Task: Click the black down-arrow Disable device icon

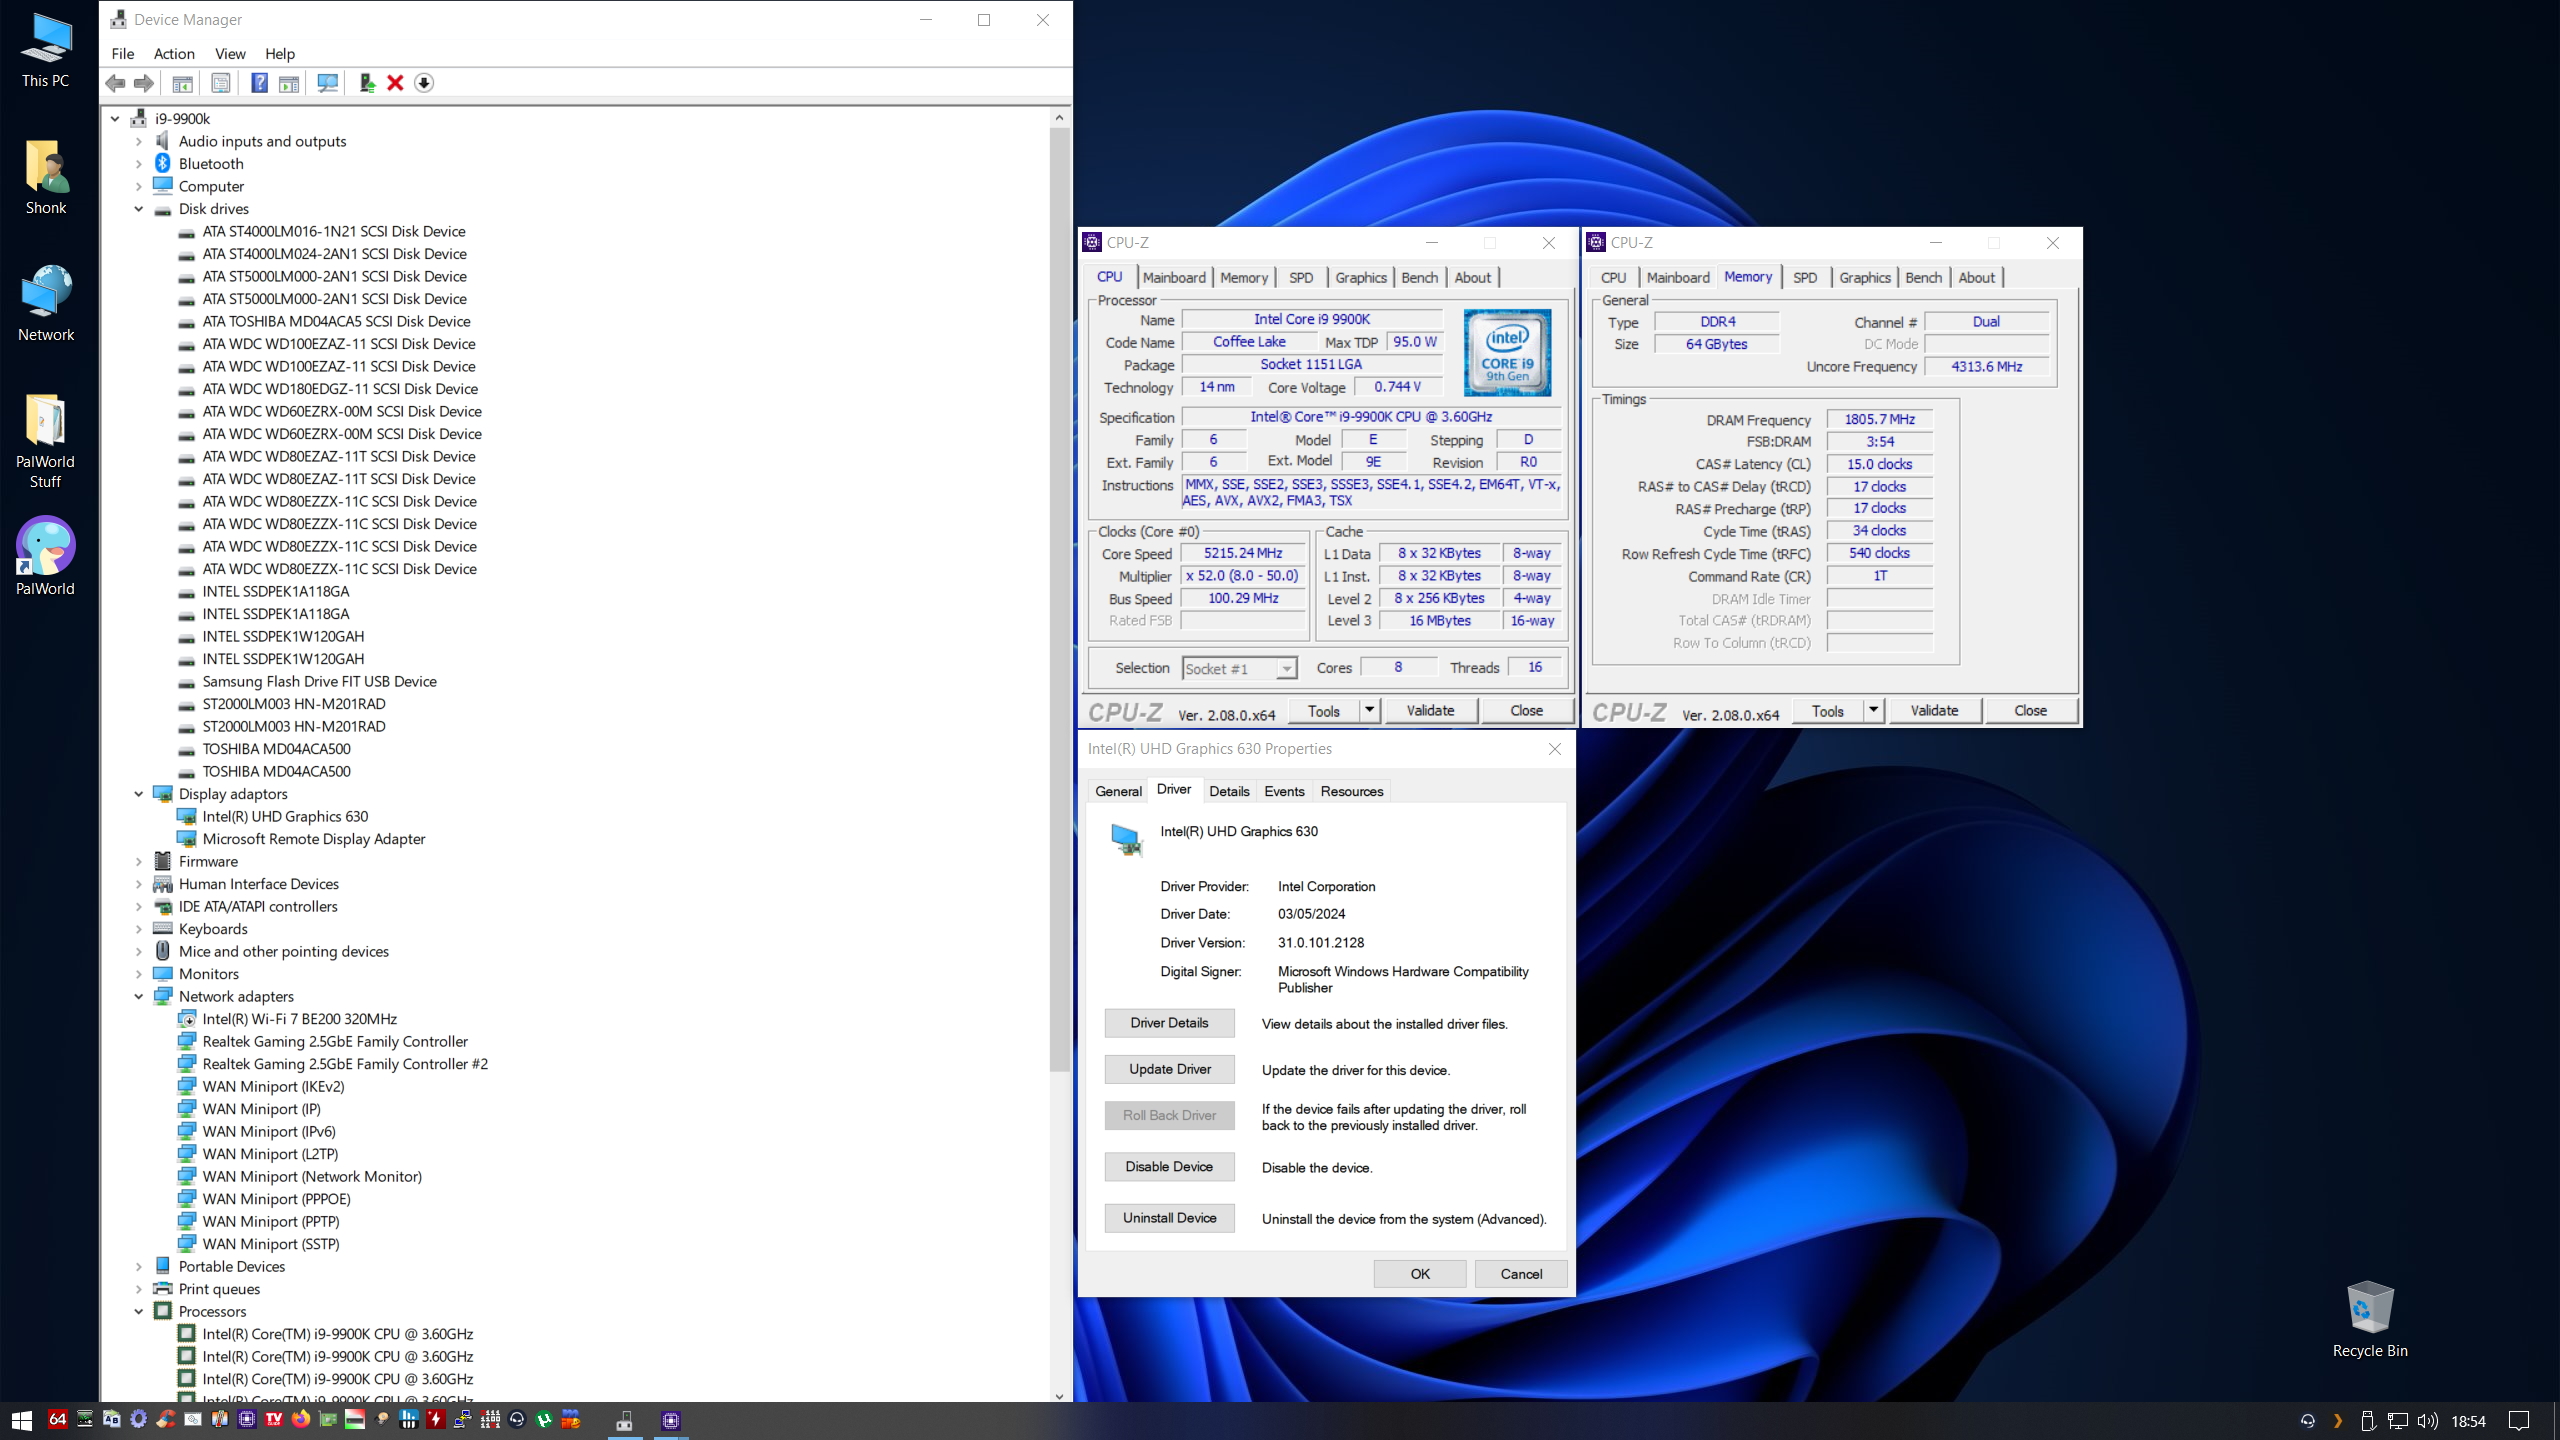Action: pos(424,83)
